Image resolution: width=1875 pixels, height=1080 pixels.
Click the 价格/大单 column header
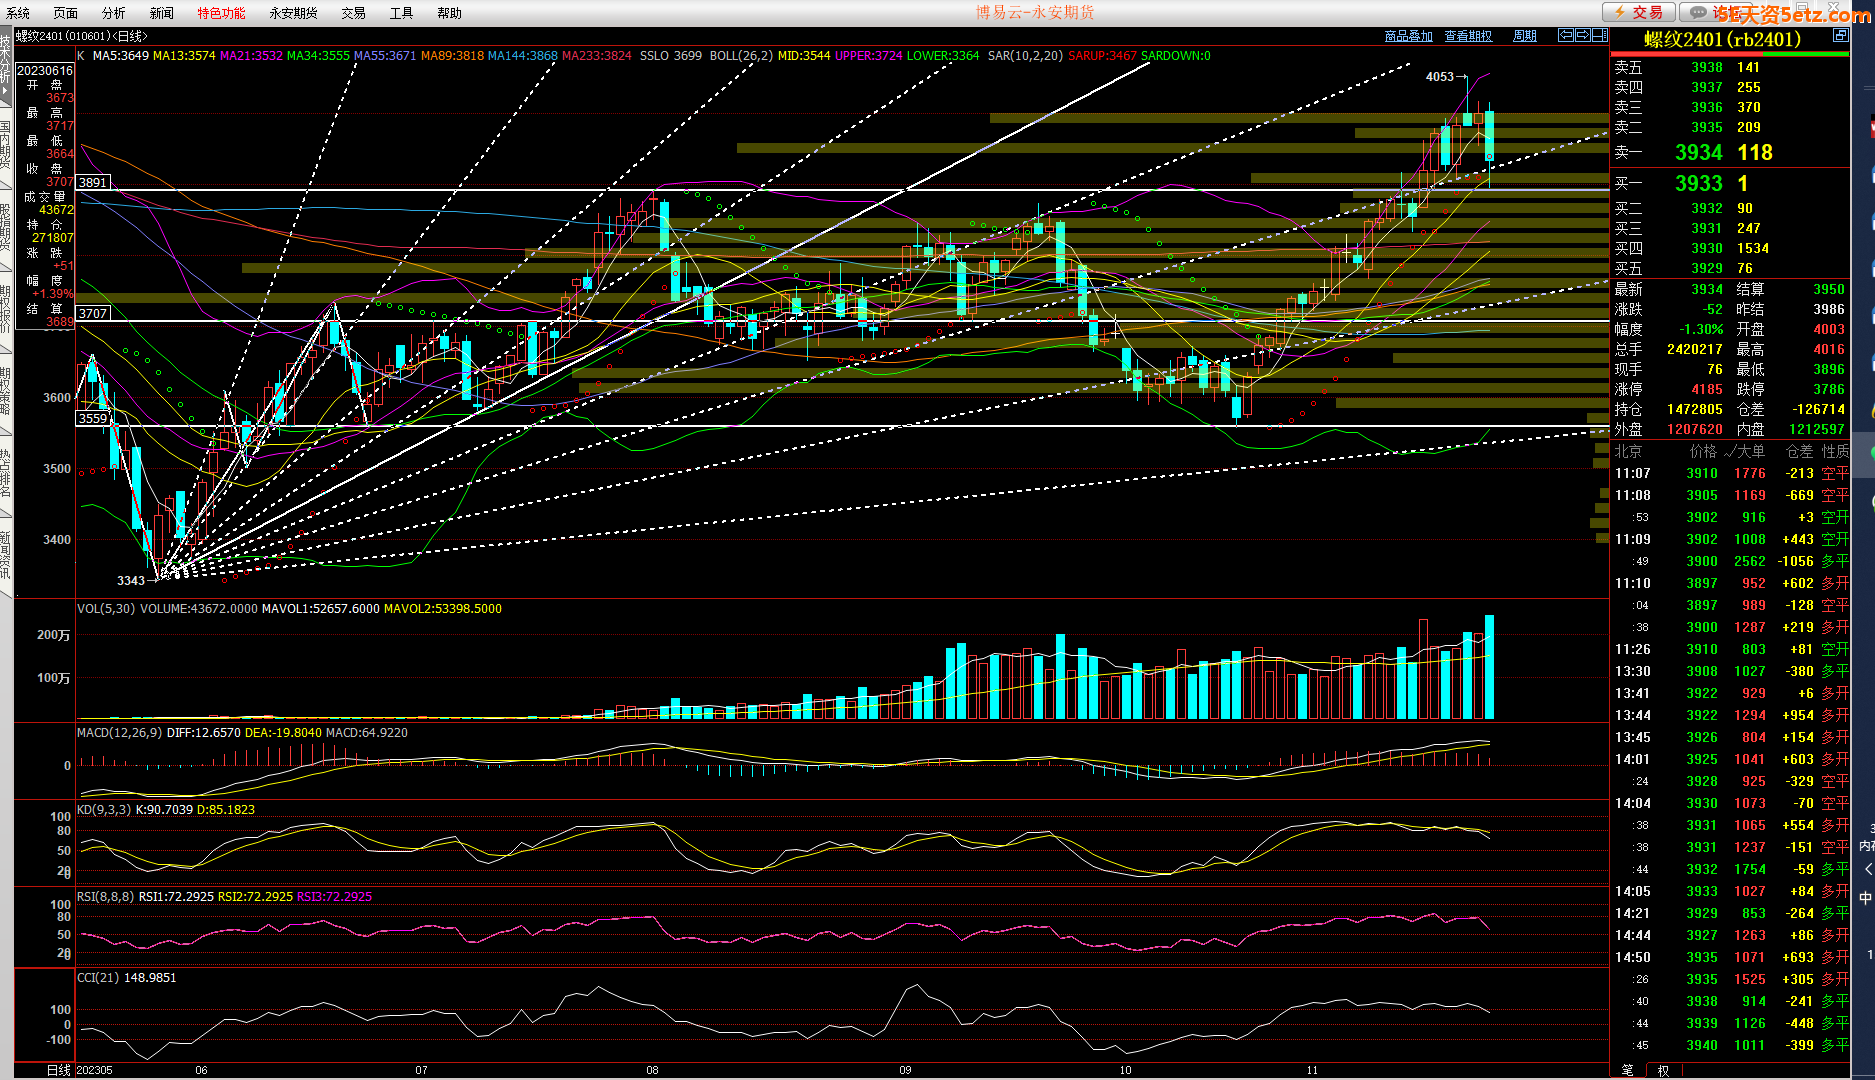(x=1727, y=451)
